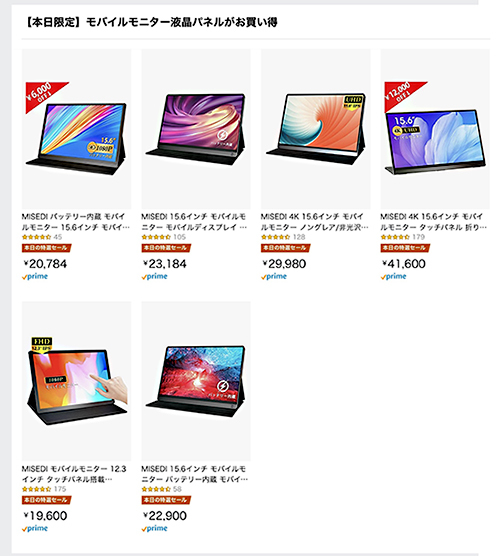Viewport: 500px width, 556px height.
Task: Open the star rating with 58 reviews
Action: (x=161, y=489)
